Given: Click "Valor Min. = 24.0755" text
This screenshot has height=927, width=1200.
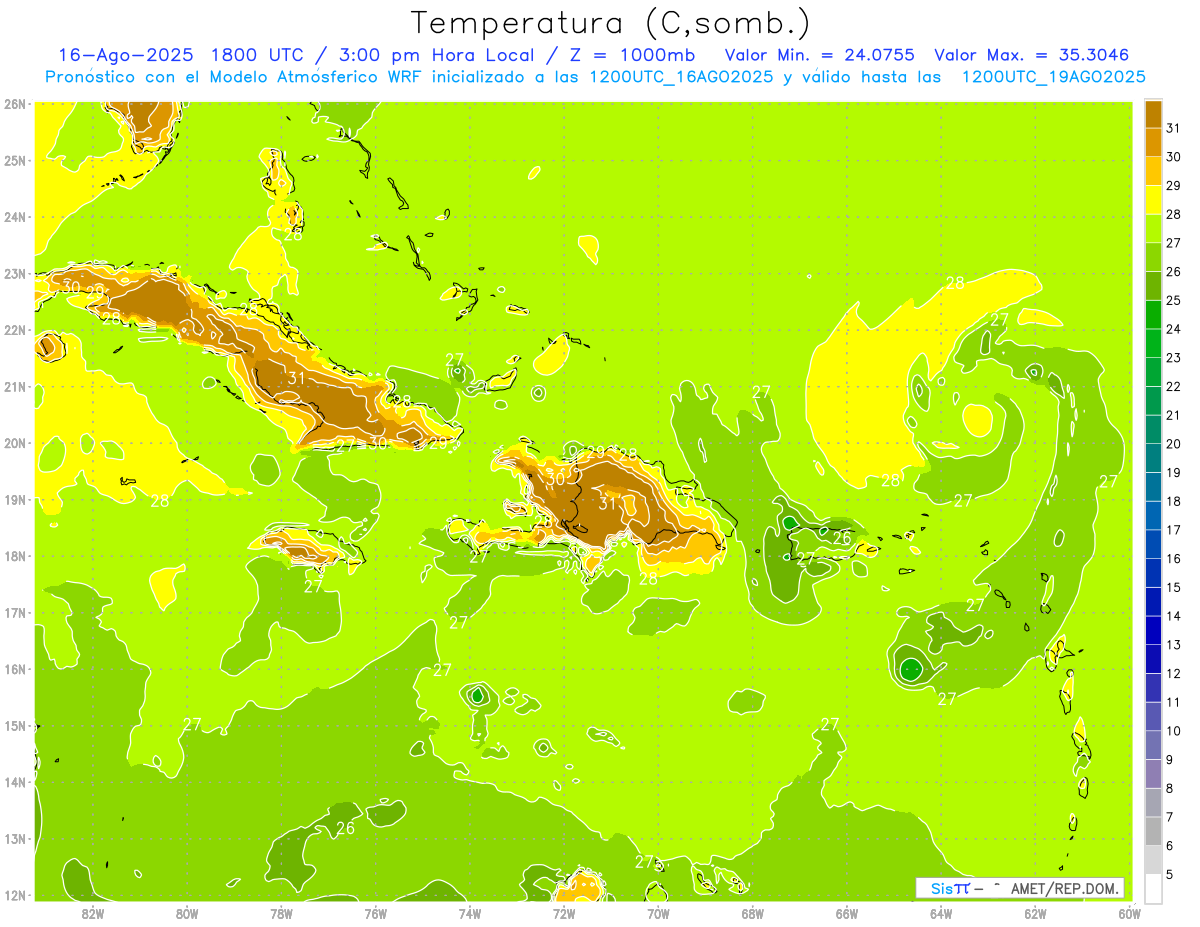Looking at the screenshot, I should [x=819, y=55].
